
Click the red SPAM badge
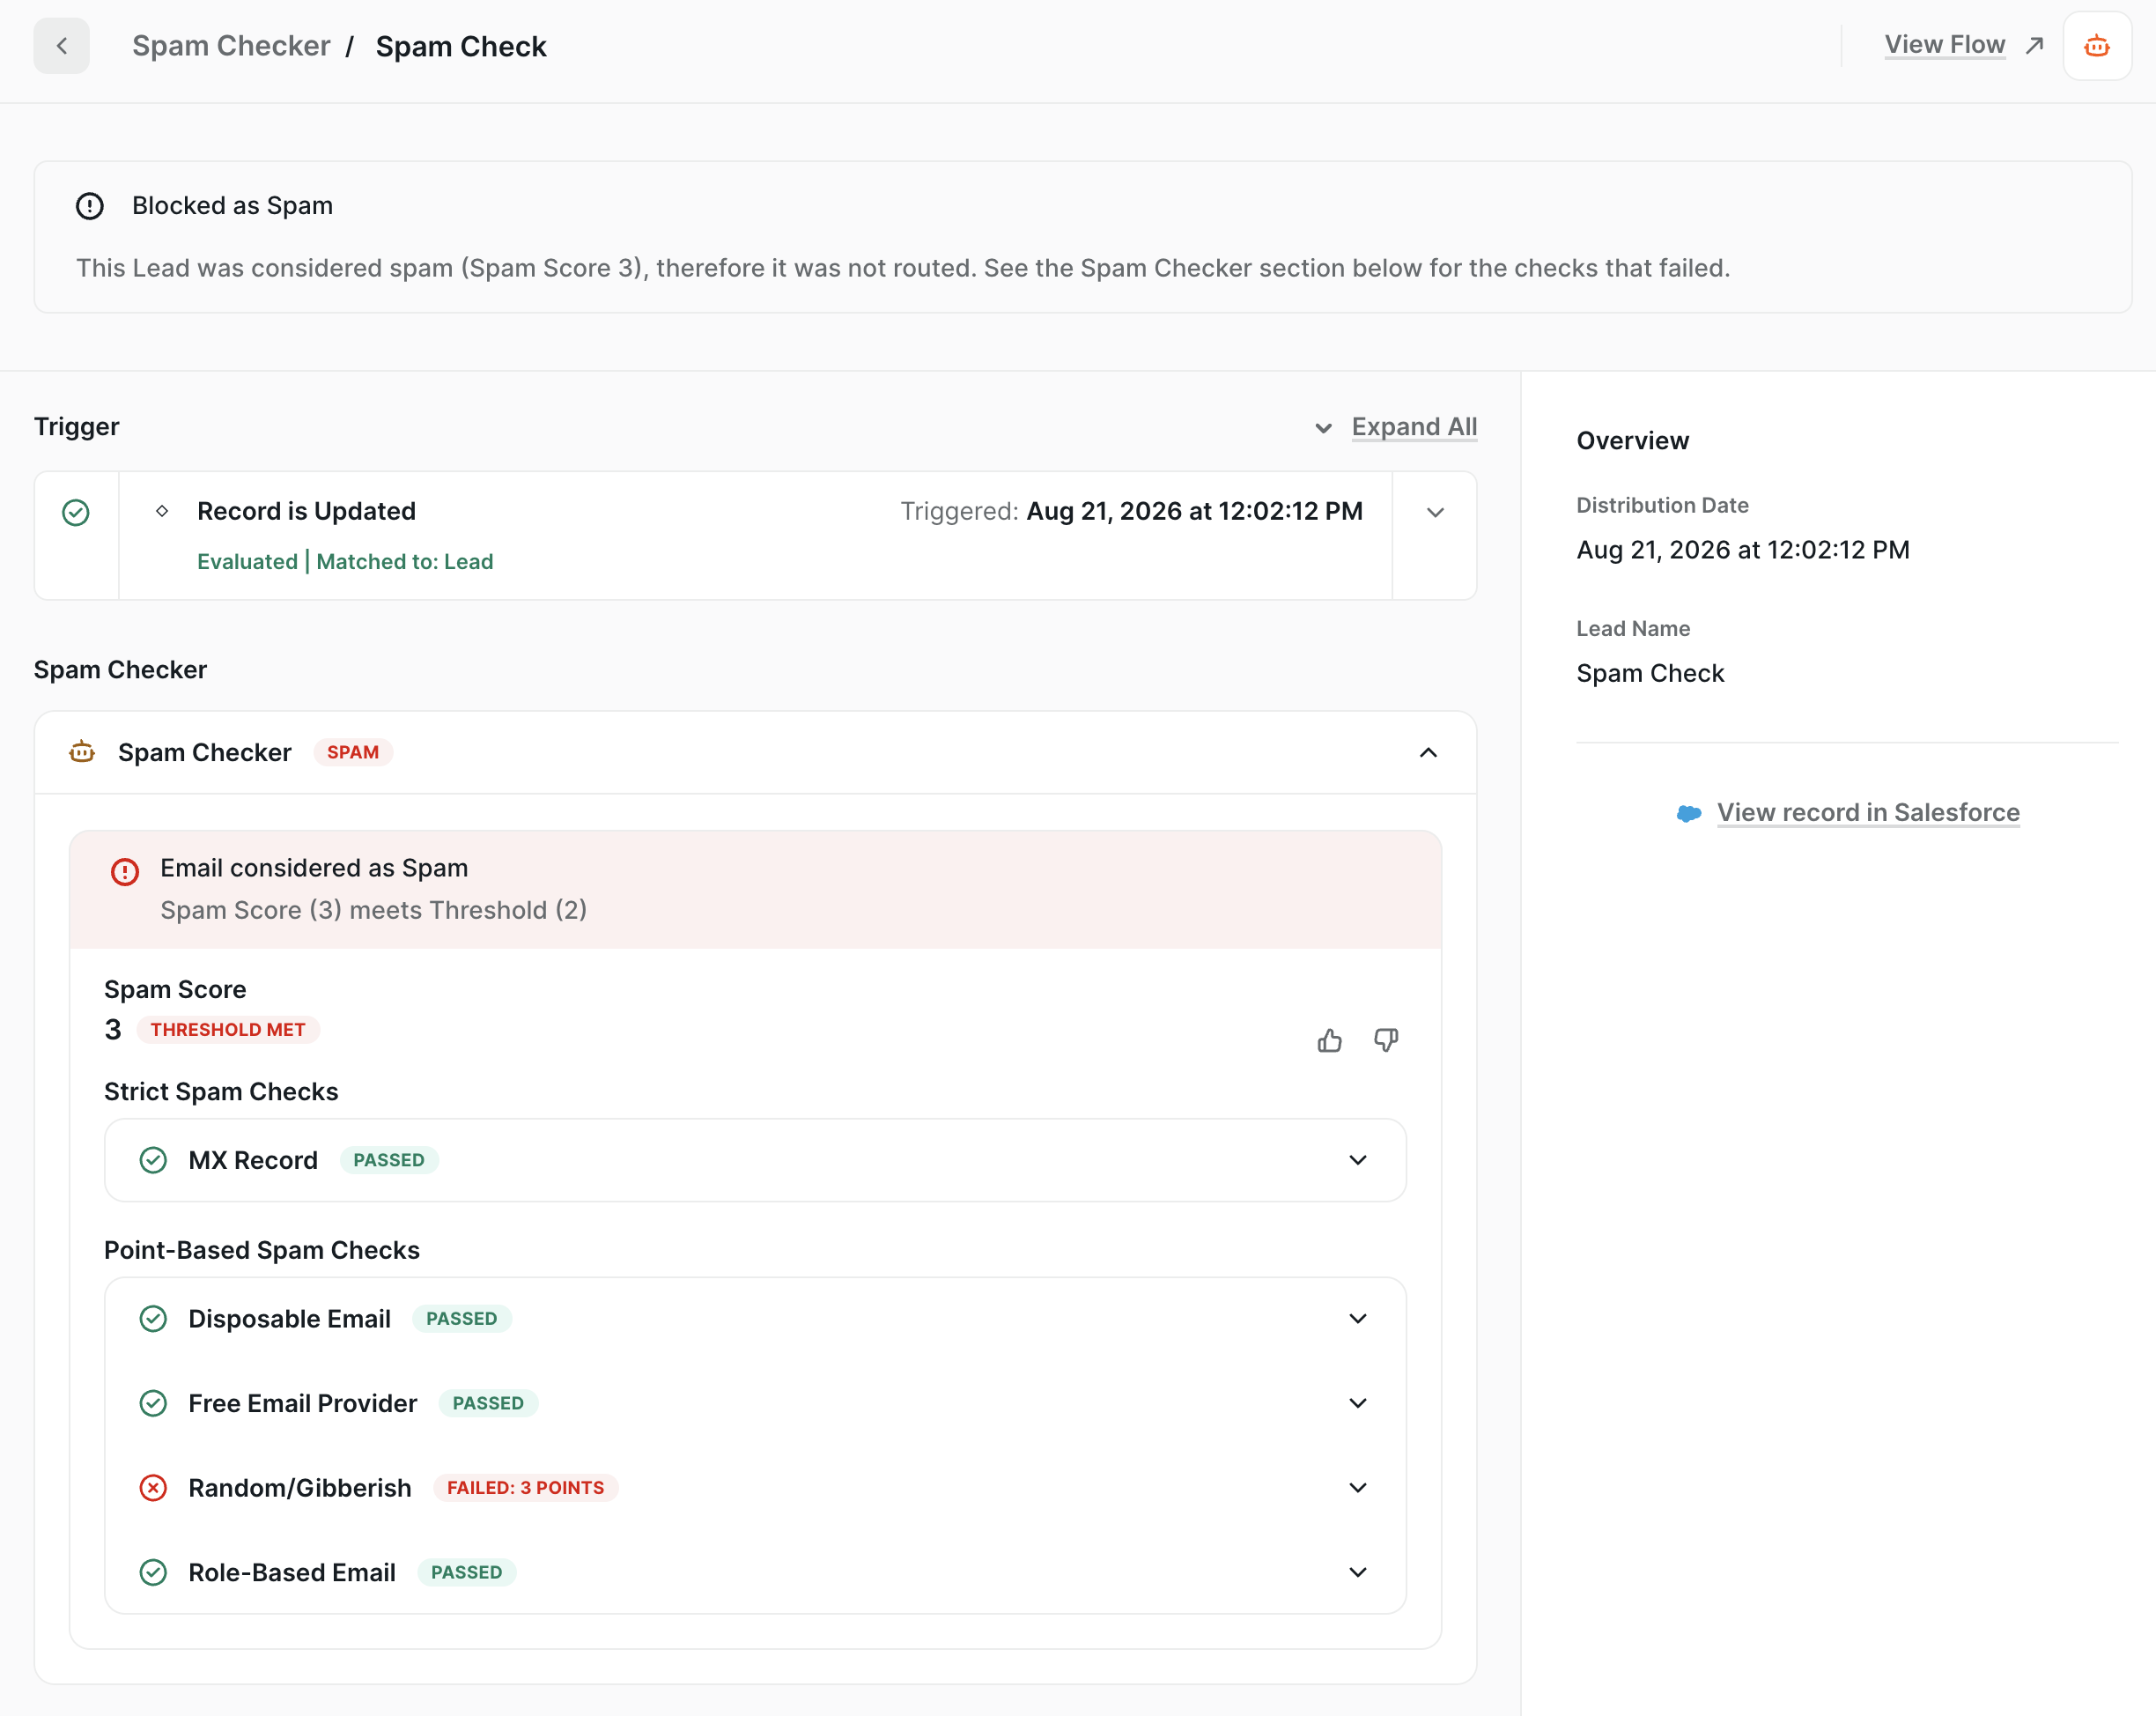click(x=353, y=752)
